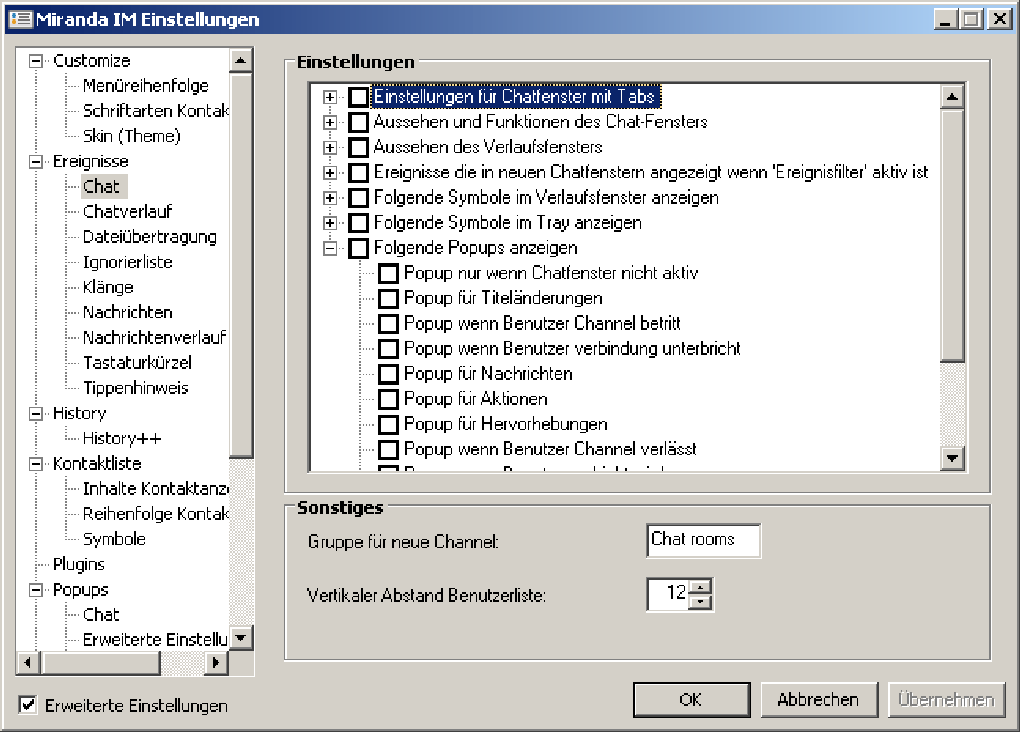Viewport: 1020px width, 732px height.
Task: Collapse the Kontaktliste tree node
Action: 36,464
